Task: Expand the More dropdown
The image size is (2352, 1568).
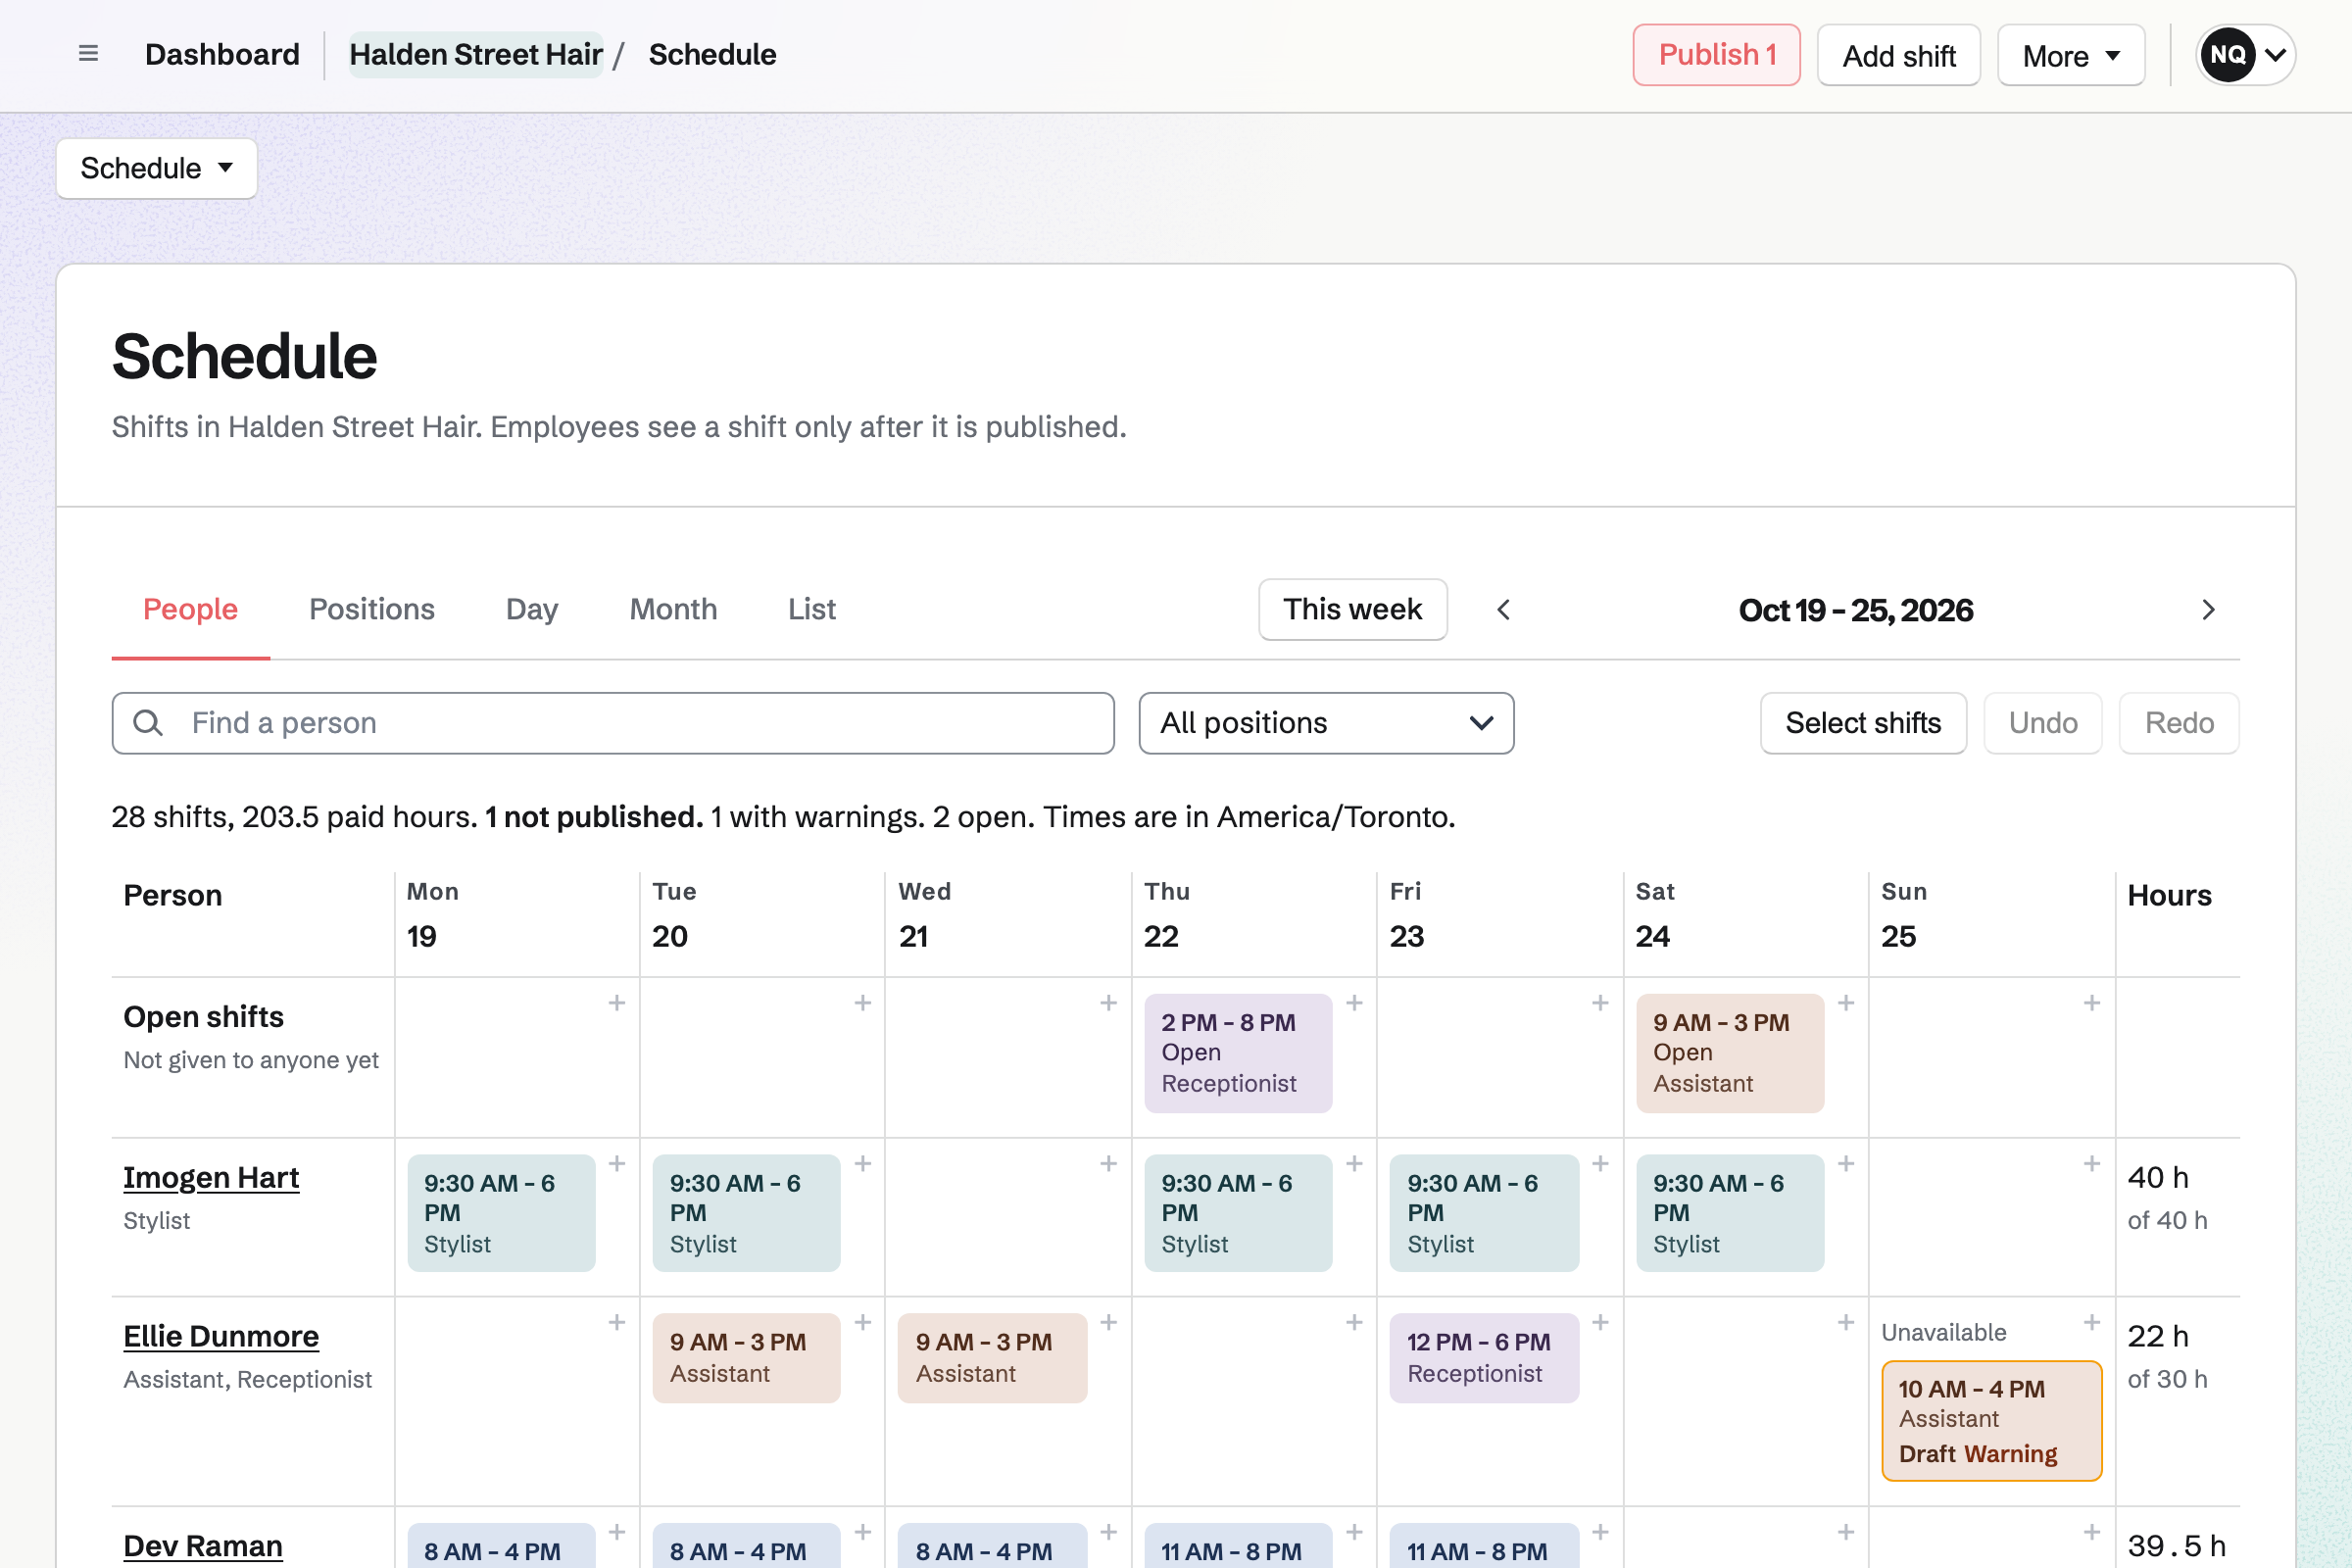Action: (2071, 55)
